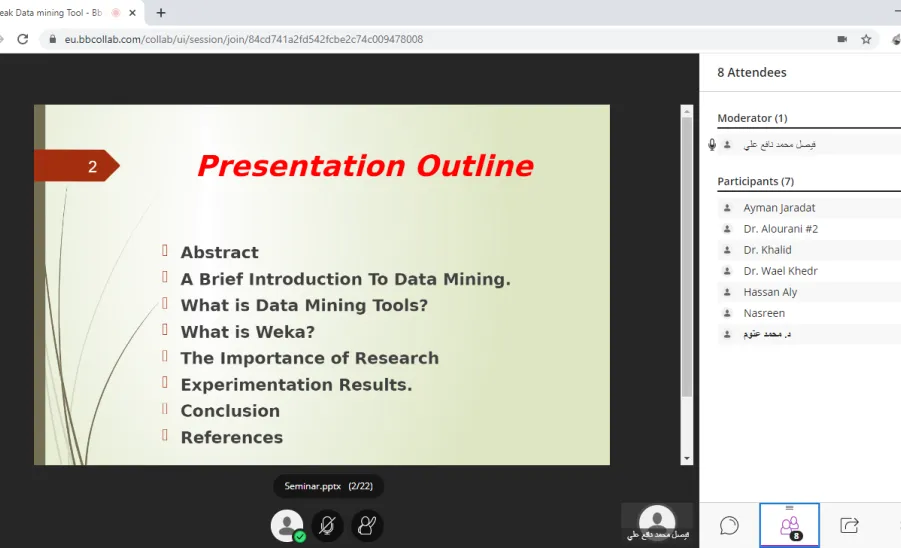Reload the page with browser refresh icon
This screenshot has width=901, height=548.
pos(22,39)
